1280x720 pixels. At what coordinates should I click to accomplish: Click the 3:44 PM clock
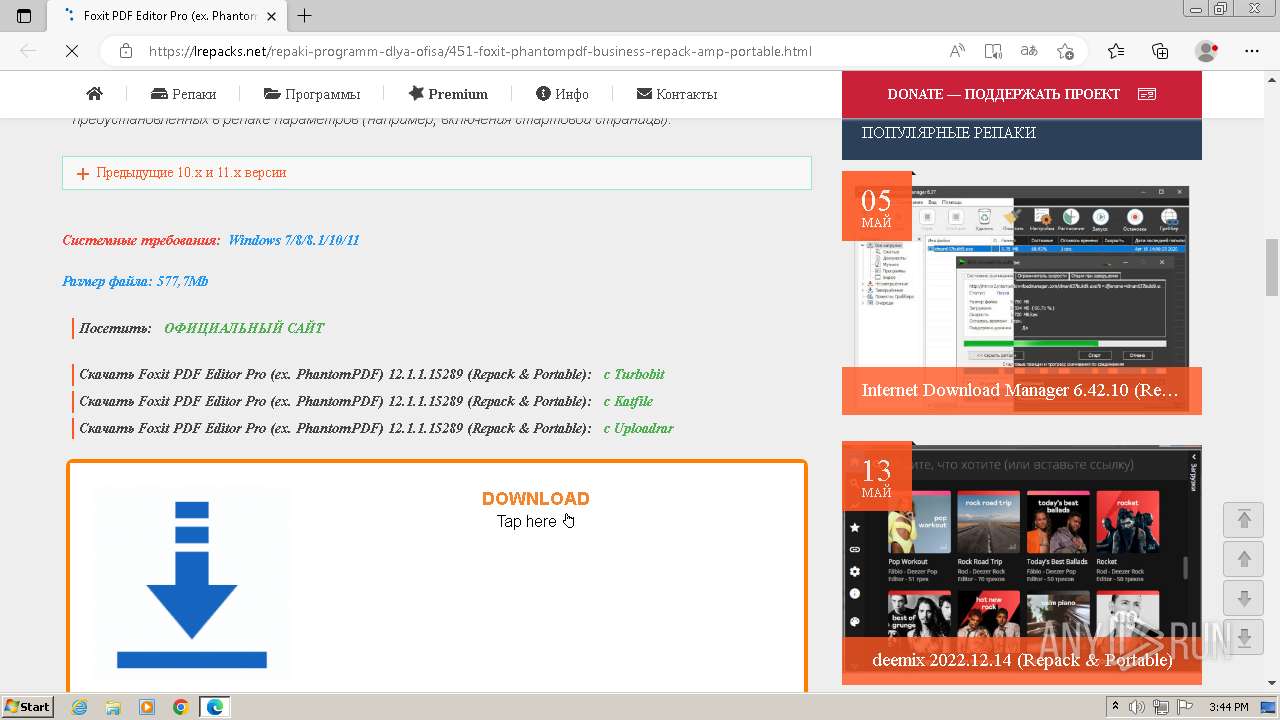point(1228,707)
